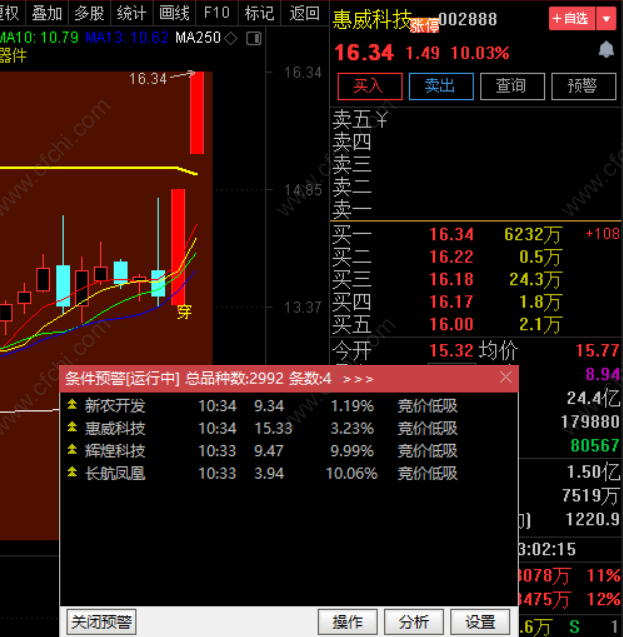The width and height of the screenshot is (623, 637).
Task: Click the up-arrow icon beside 新农开发
Action: [x=72, y=404]
